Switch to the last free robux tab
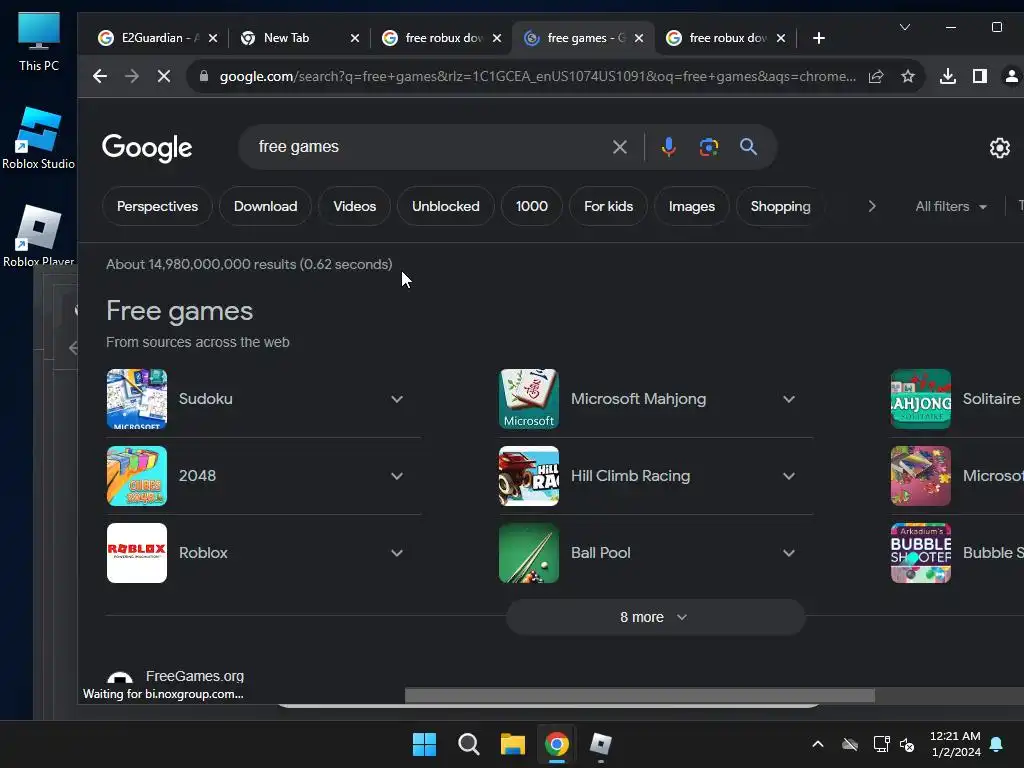This screenshot has width=1024, height=768. click(x=725, y=38)
